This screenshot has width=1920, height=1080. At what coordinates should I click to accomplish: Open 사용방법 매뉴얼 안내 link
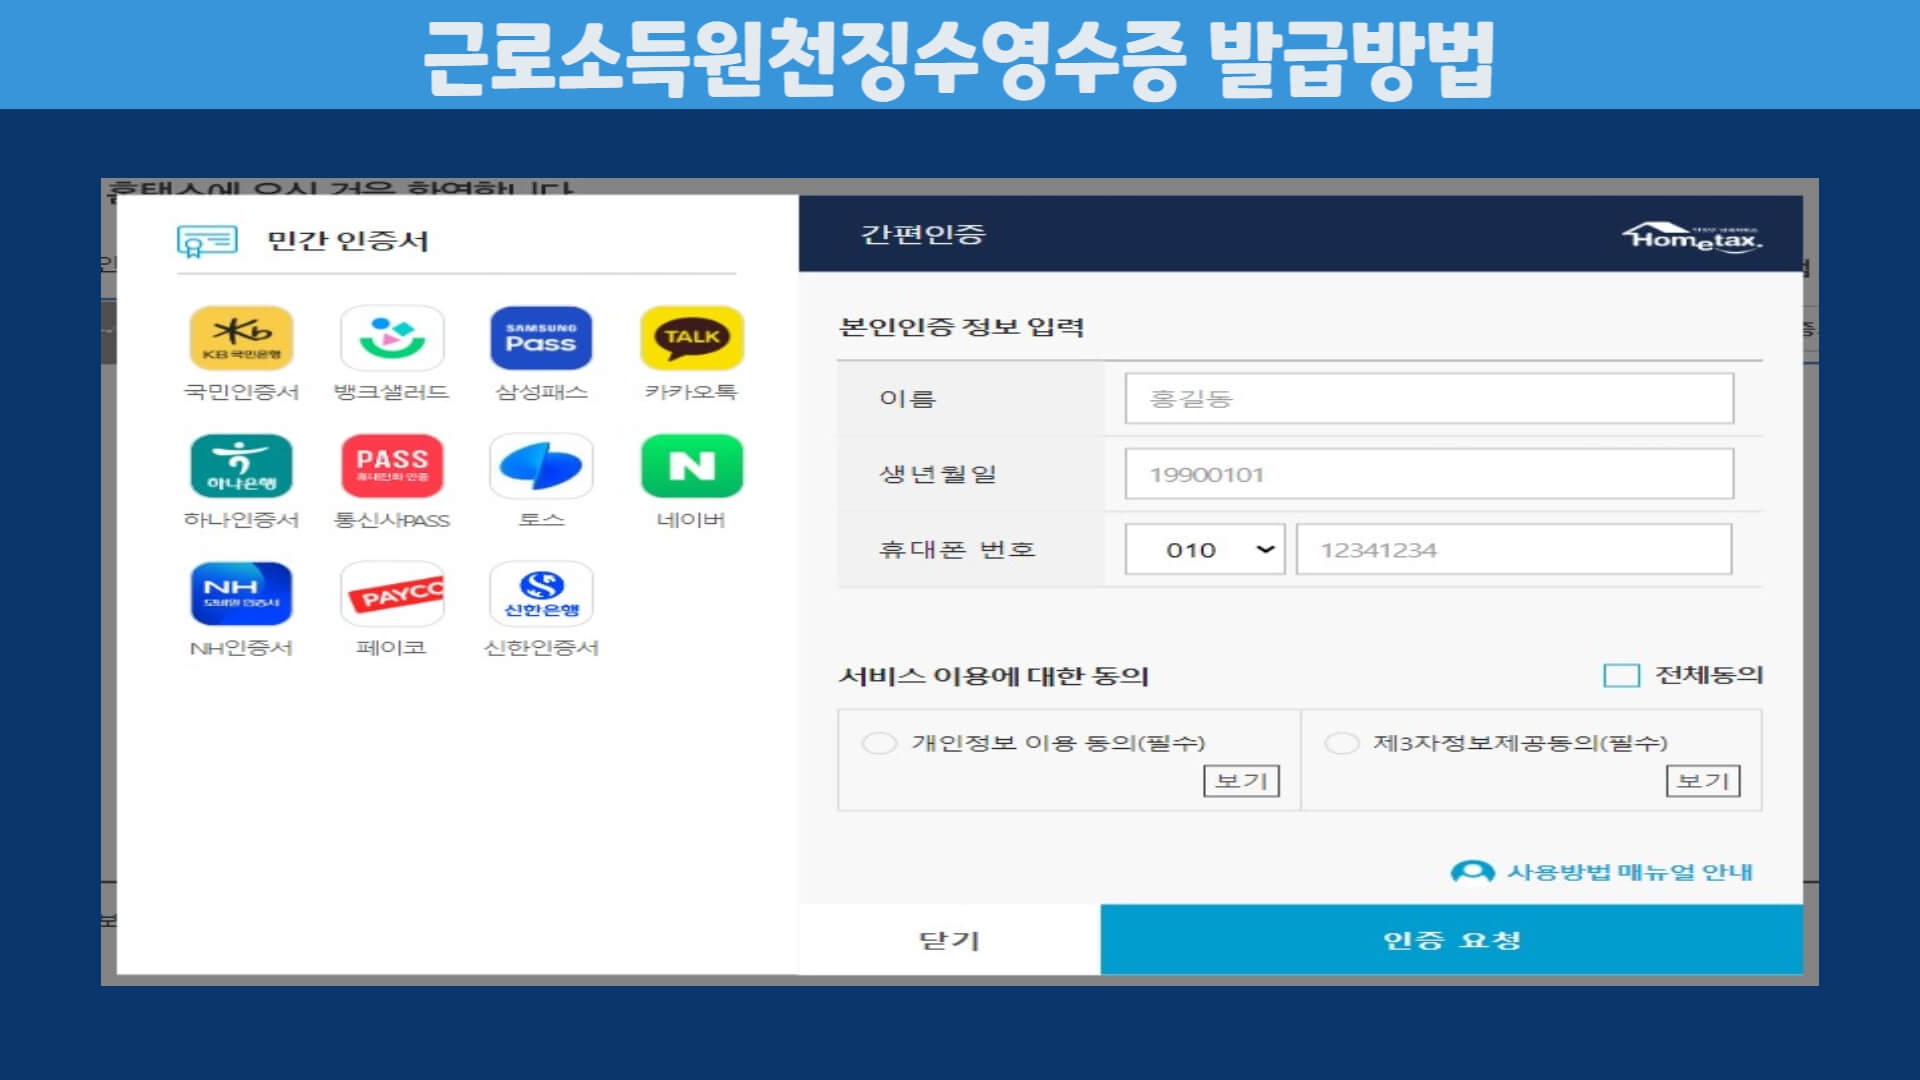coord(1628,872)
